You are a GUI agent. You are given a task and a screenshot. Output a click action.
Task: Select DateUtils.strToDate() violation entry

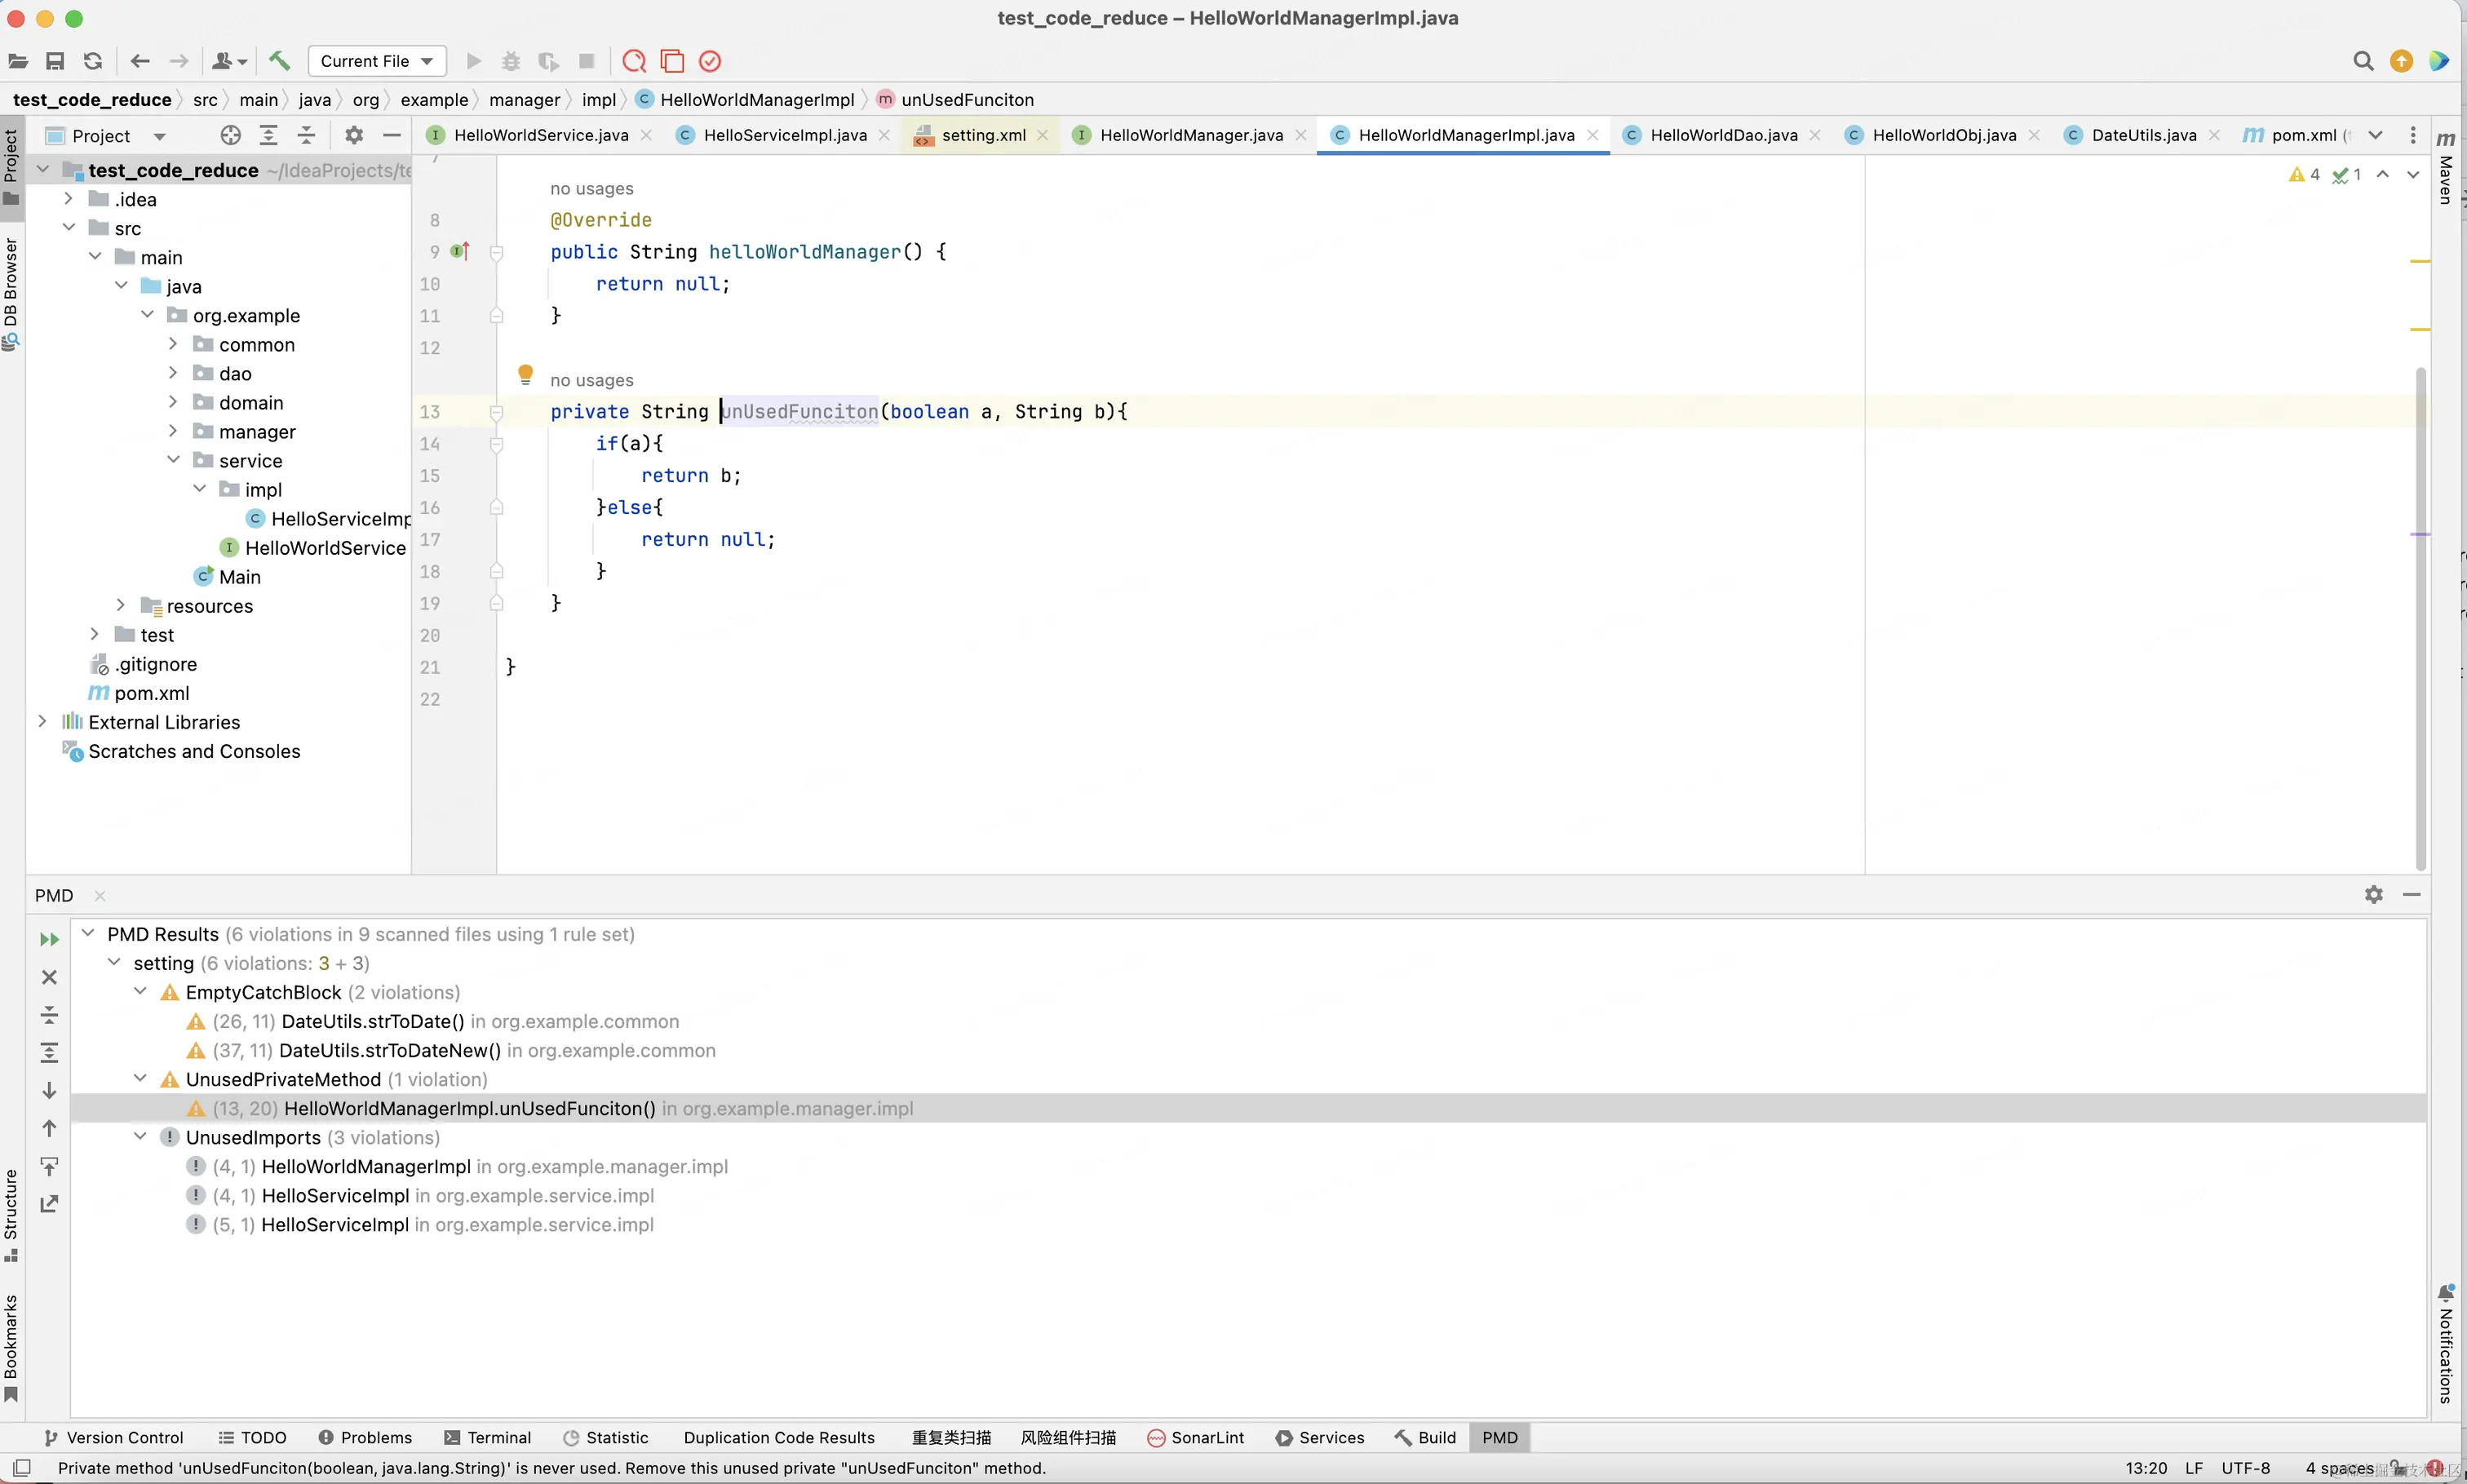(x=373, y=1021)
